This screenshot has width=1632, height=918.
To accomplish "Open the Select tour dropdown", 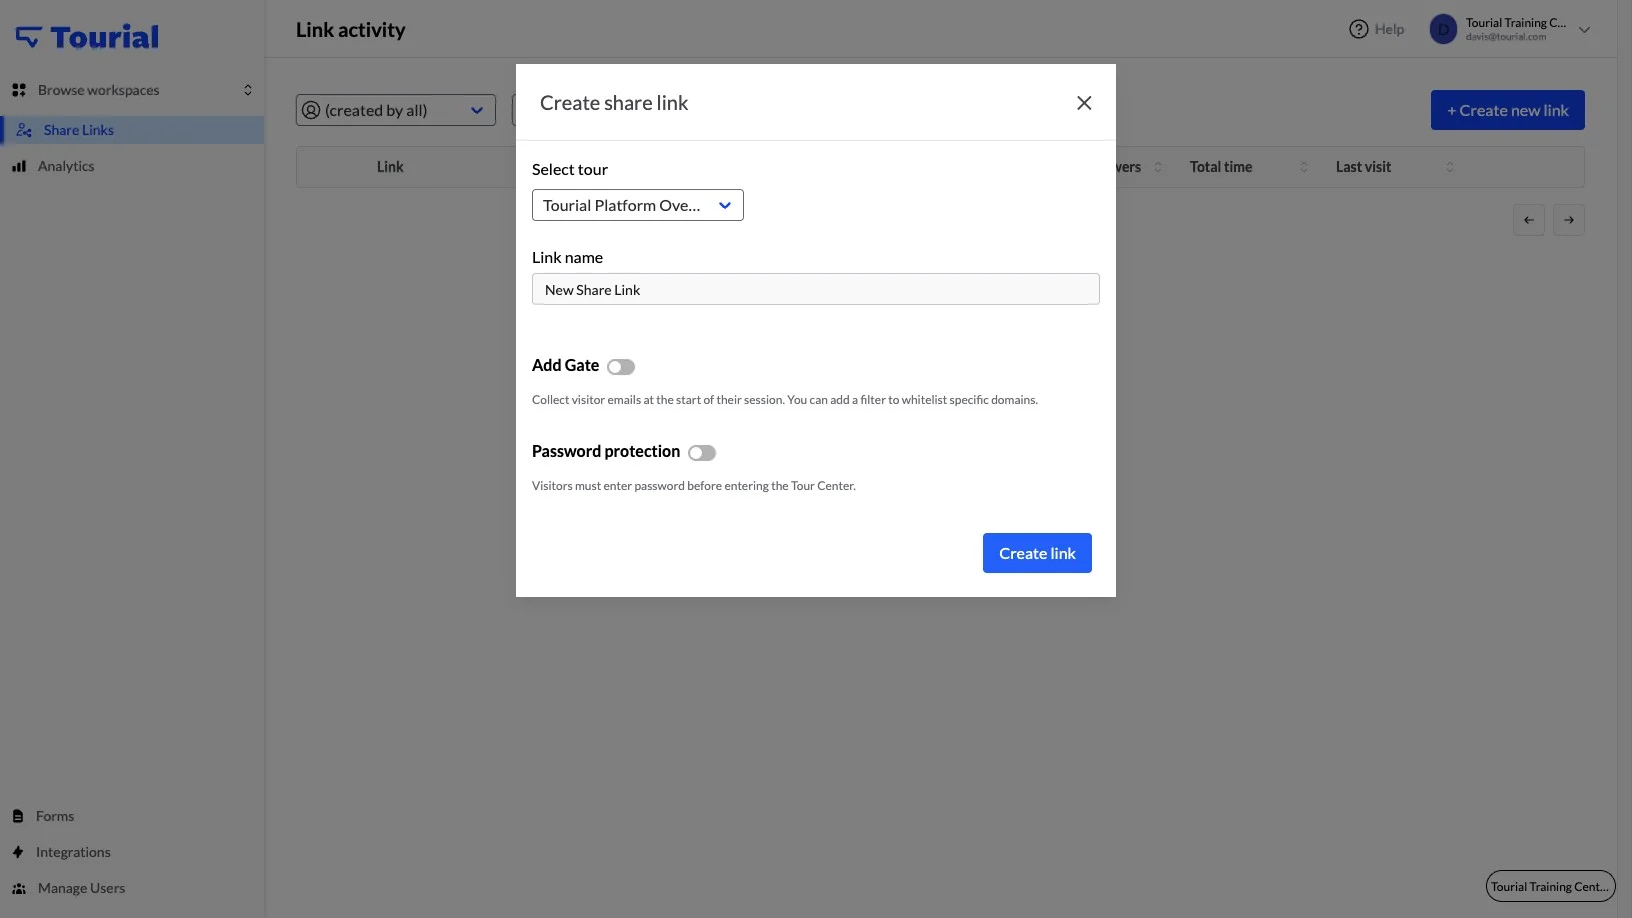I will point(638,205).
